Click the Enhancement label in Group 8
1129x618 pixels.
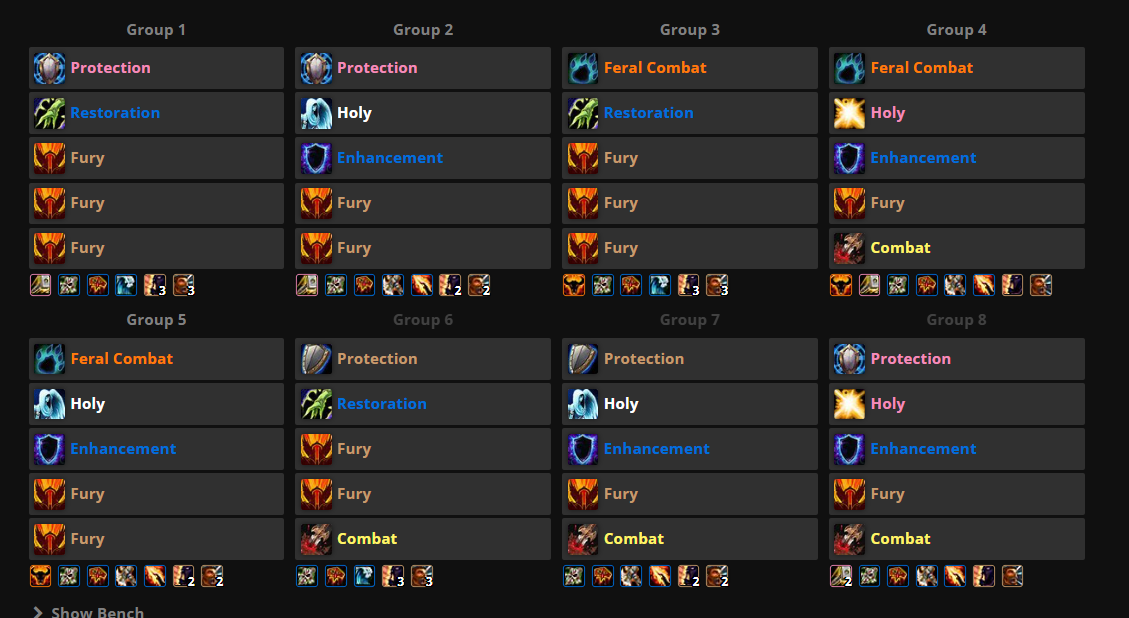[923, 449]
